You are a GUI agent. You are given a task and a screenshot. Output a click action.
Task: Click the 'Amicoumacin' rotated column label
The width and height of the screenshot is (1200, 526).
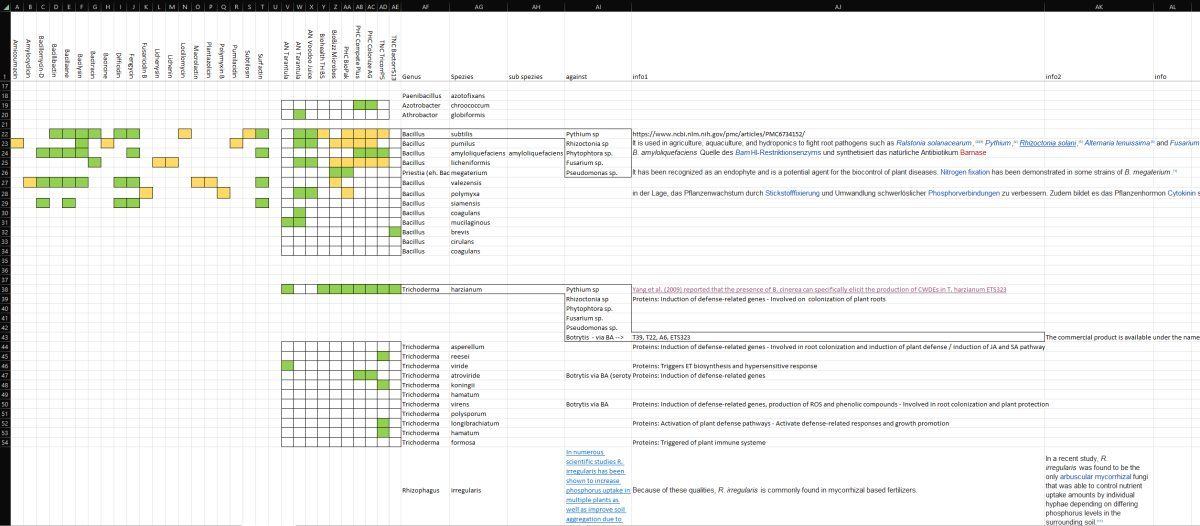point(15,59)
